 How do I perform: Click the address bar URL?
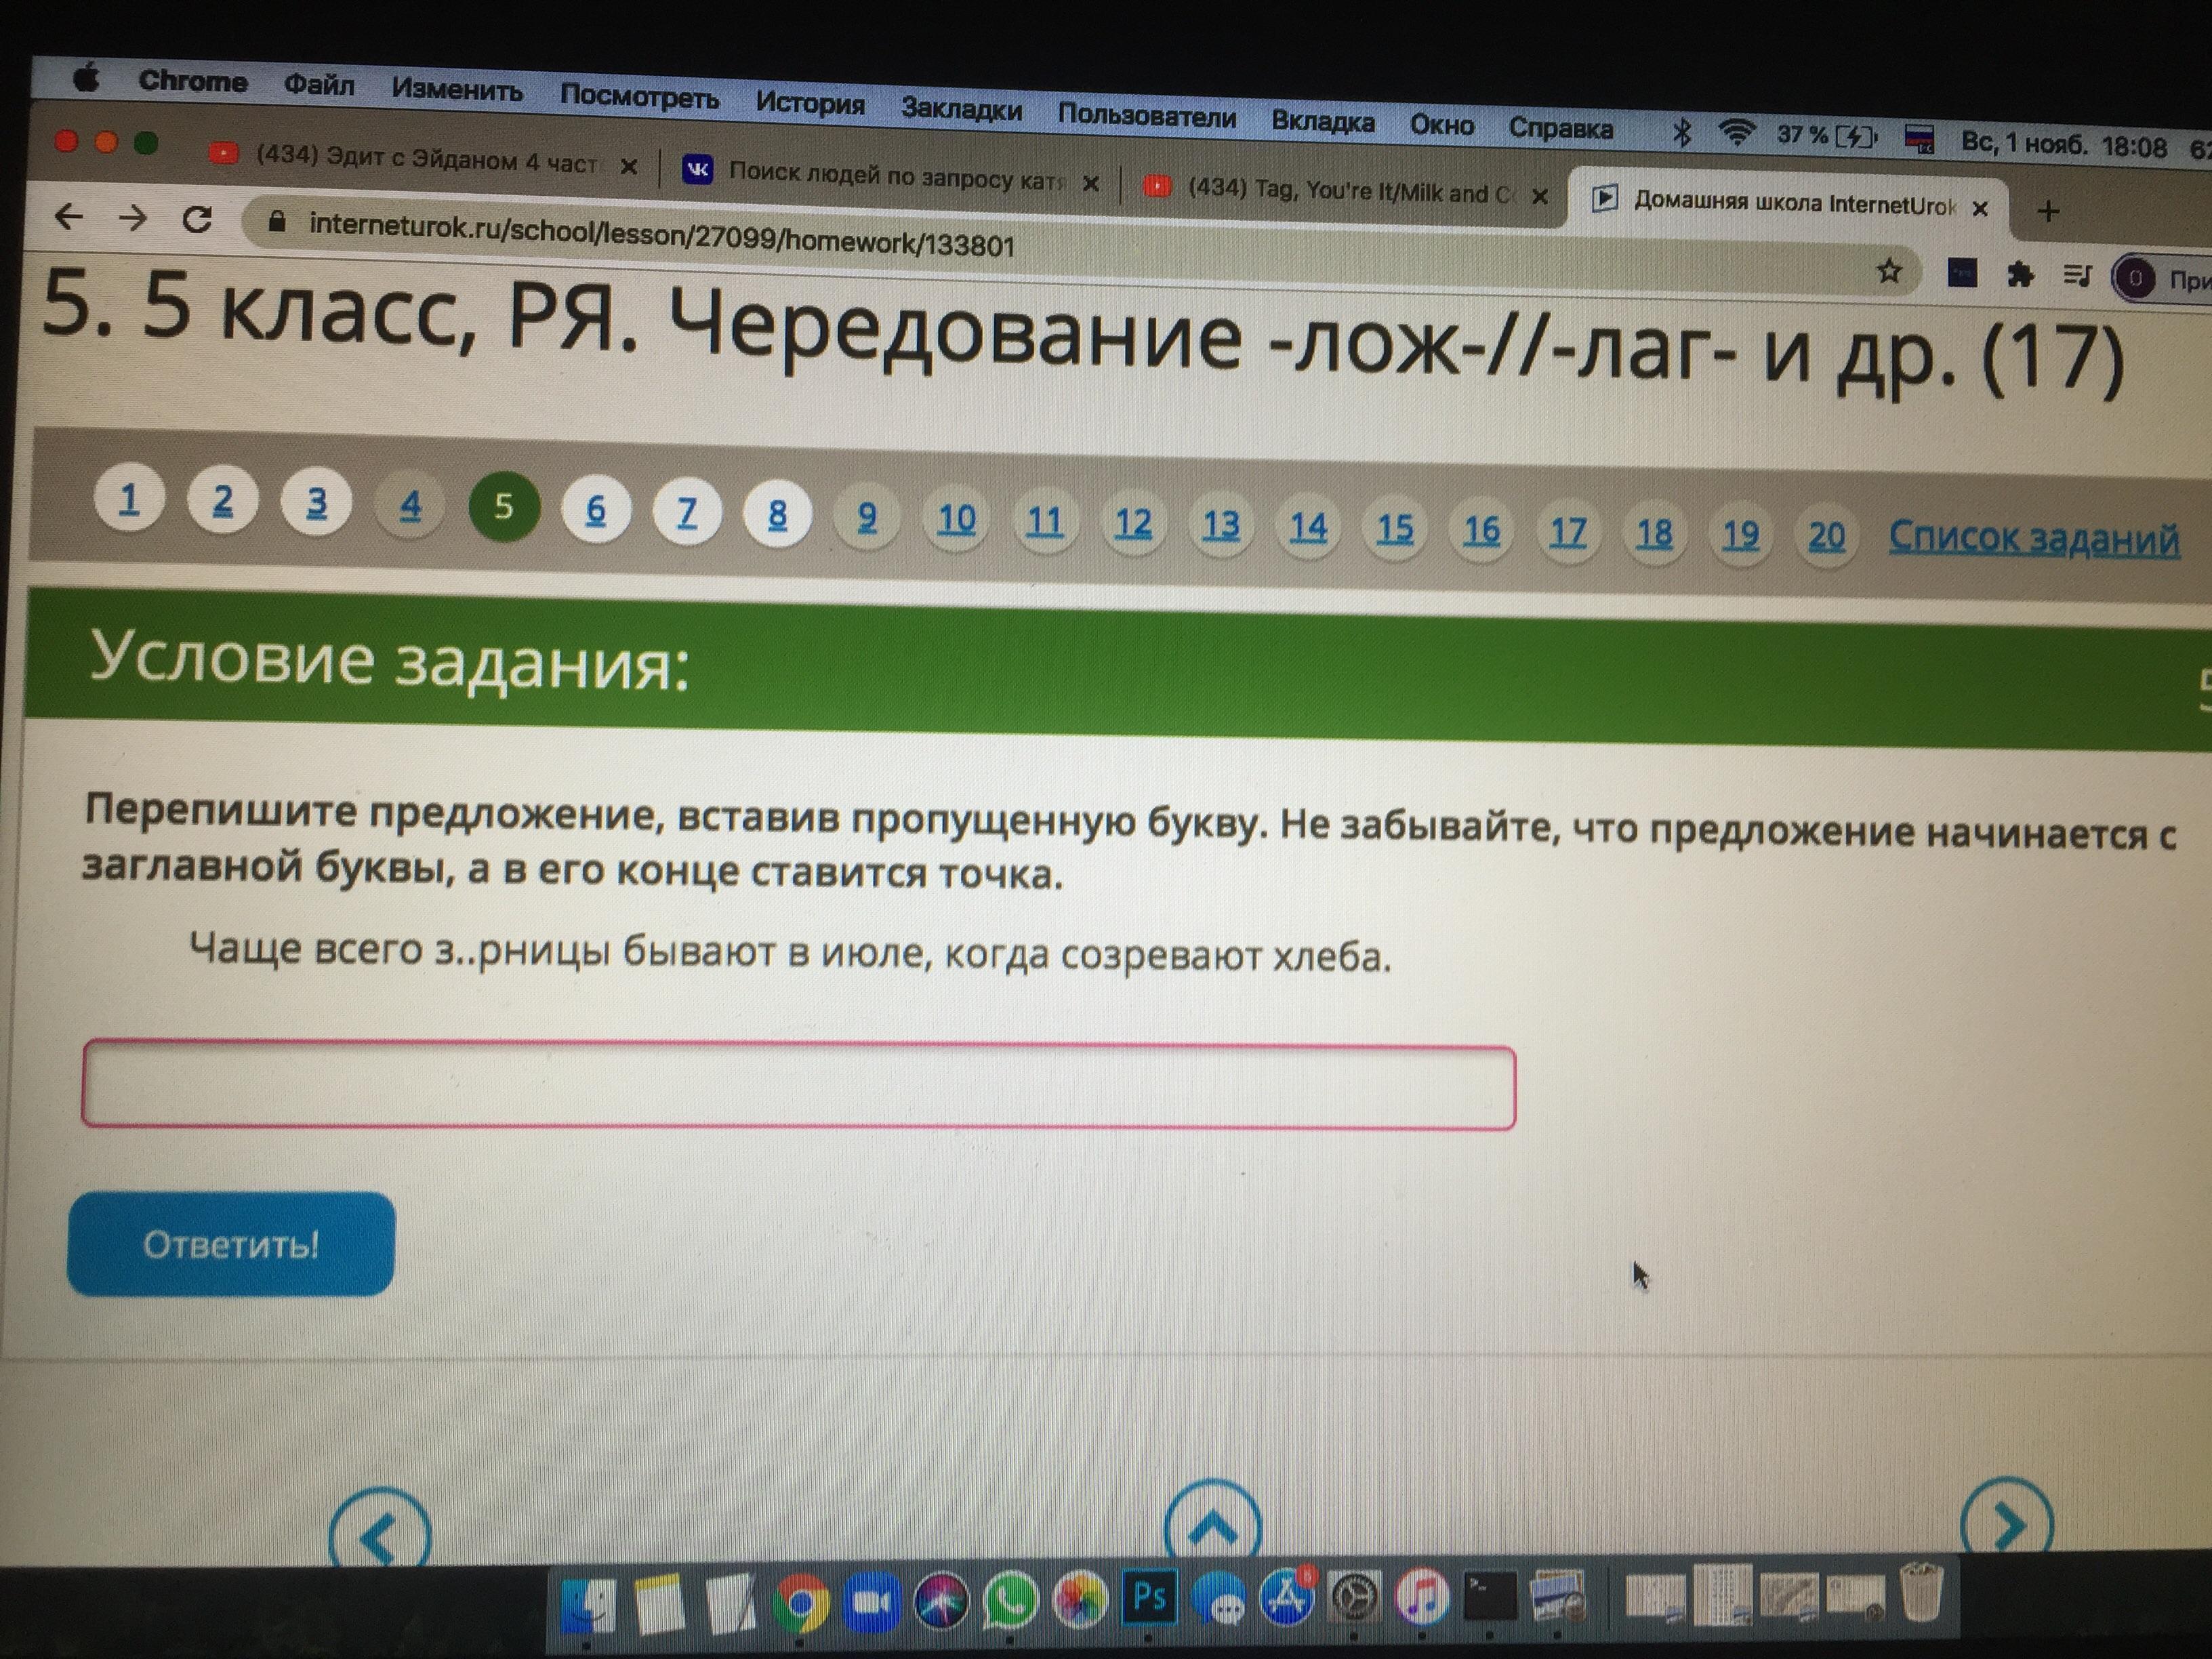[662, 235]
